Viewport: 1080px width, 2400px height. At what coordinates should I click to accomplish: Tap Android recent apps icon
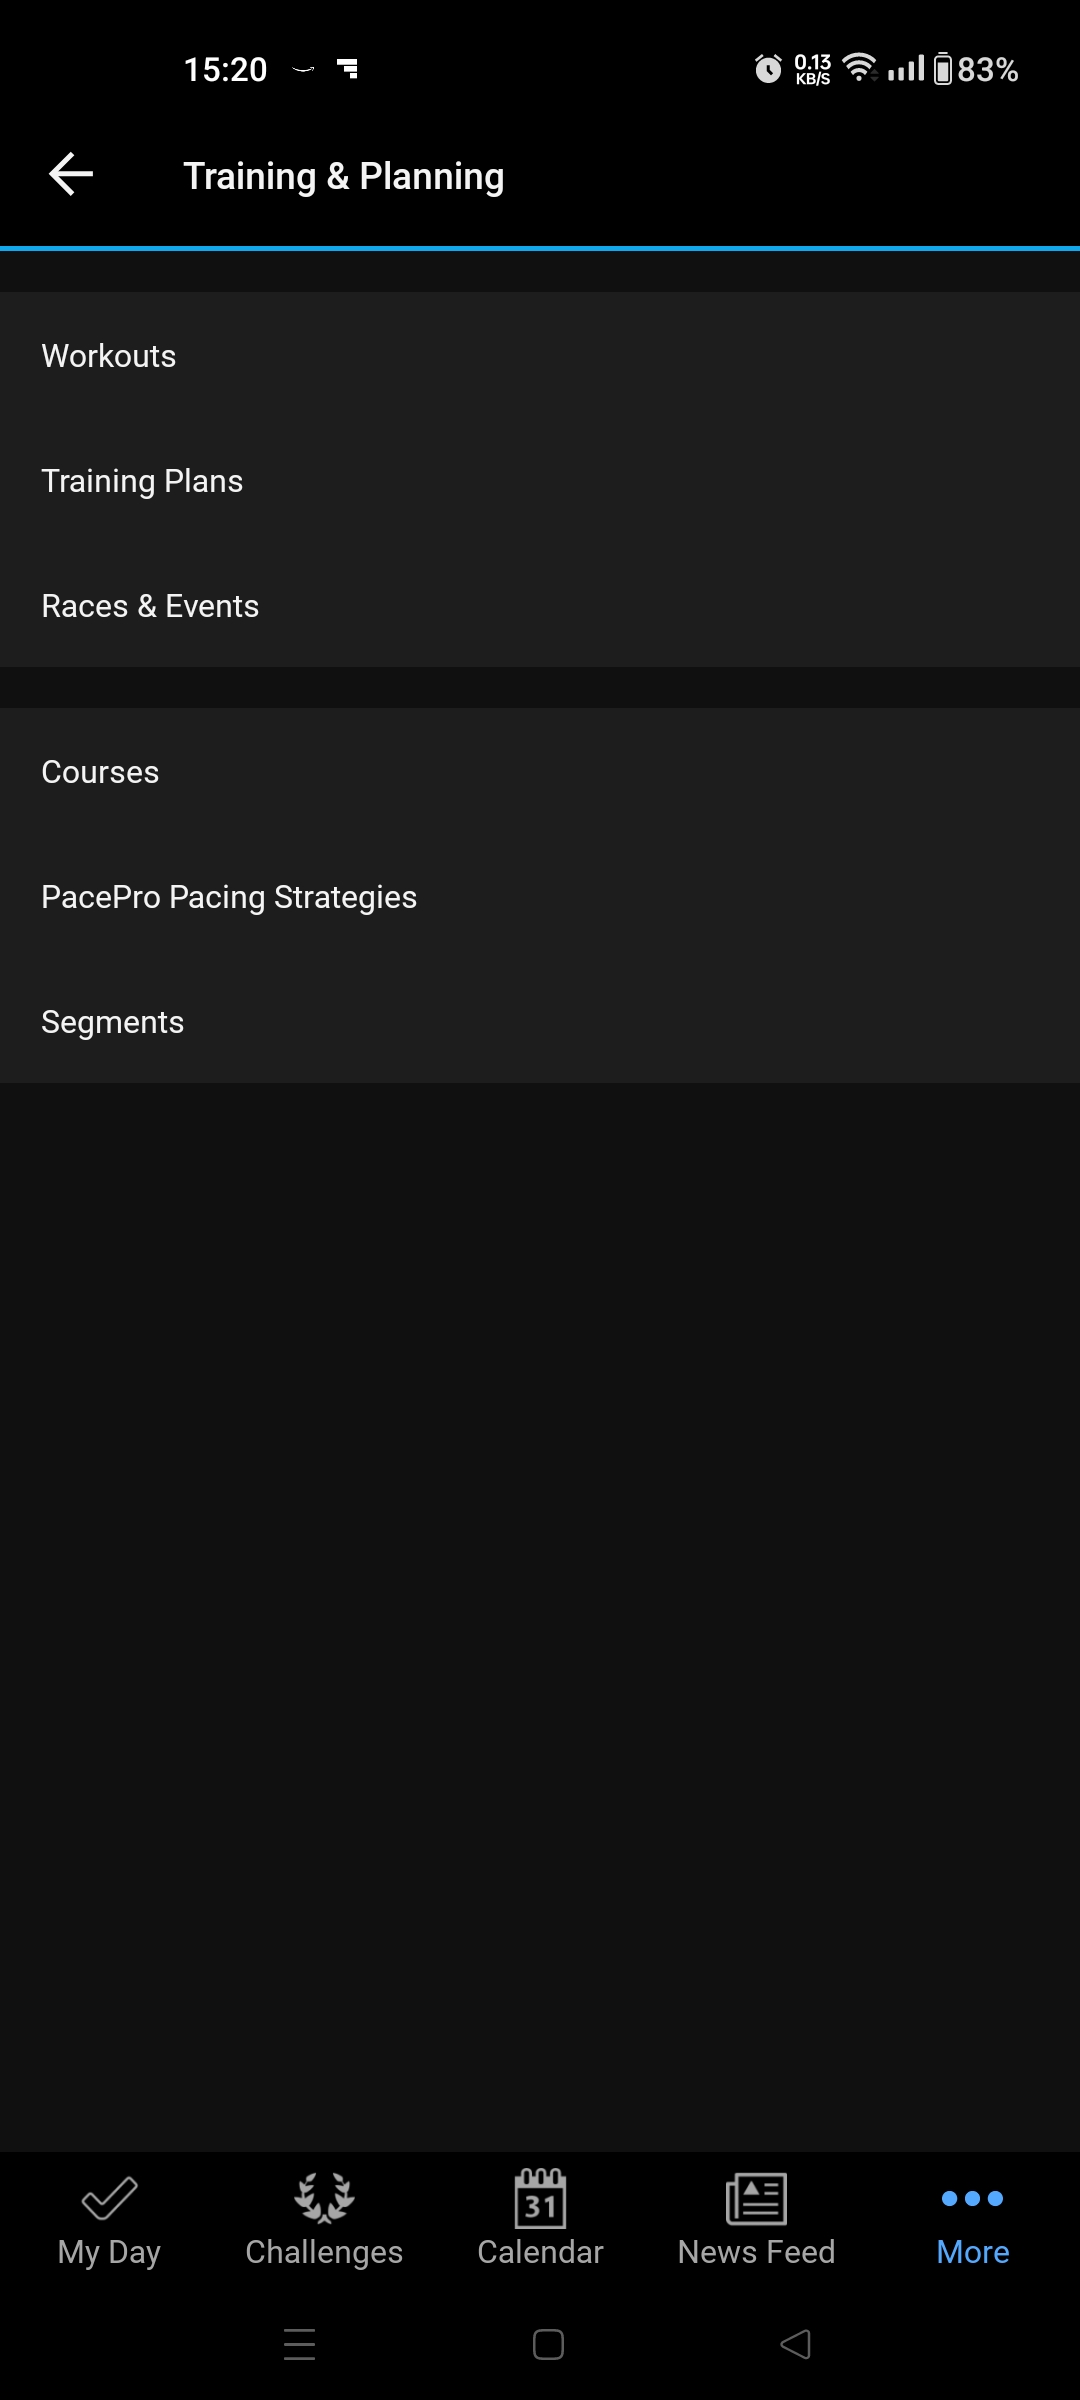pos(299,2344)
